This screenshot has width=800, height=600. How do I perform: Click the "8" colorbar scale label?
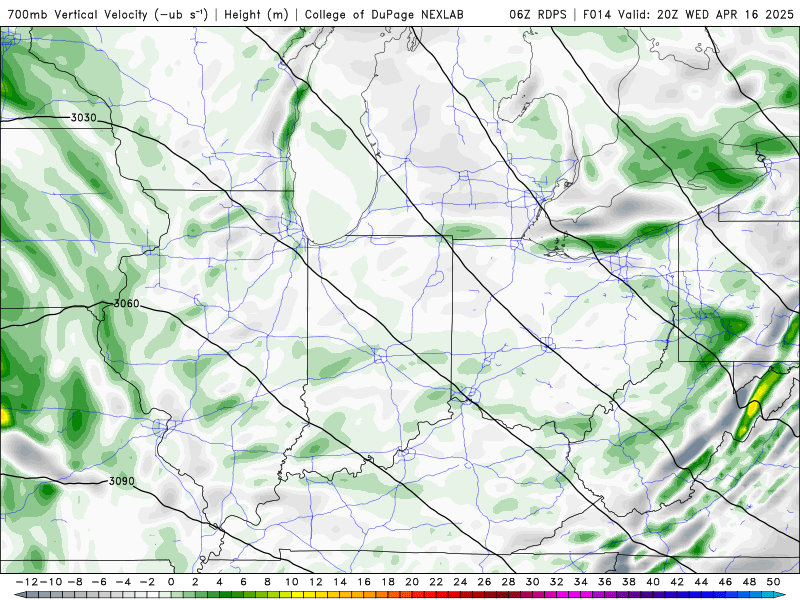267,582
